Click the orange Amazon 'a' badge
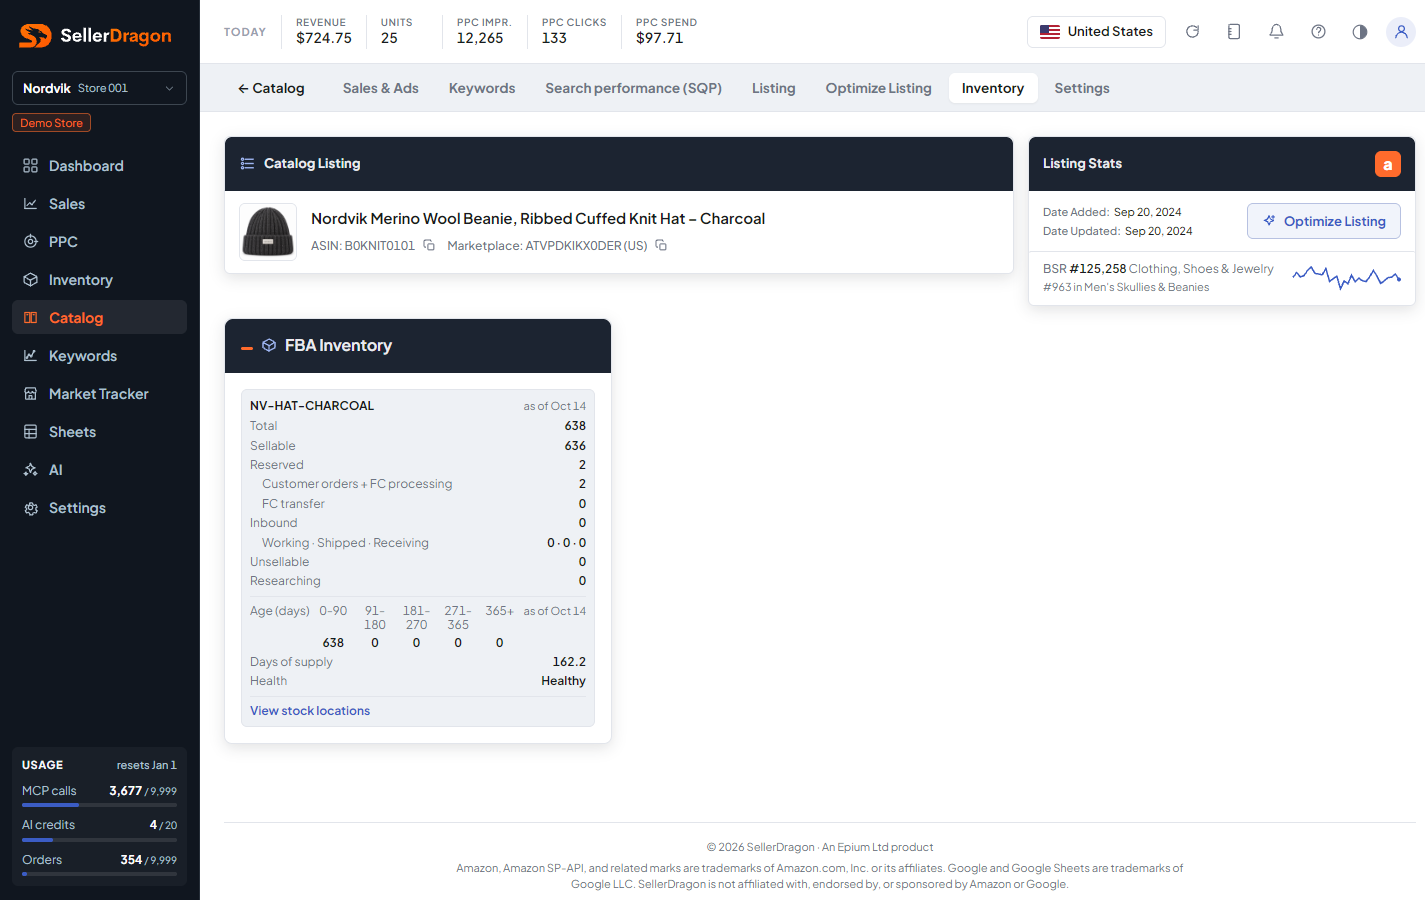Image resolution: width=1425 pixels, height=921 pixels. pos(1387,164)
